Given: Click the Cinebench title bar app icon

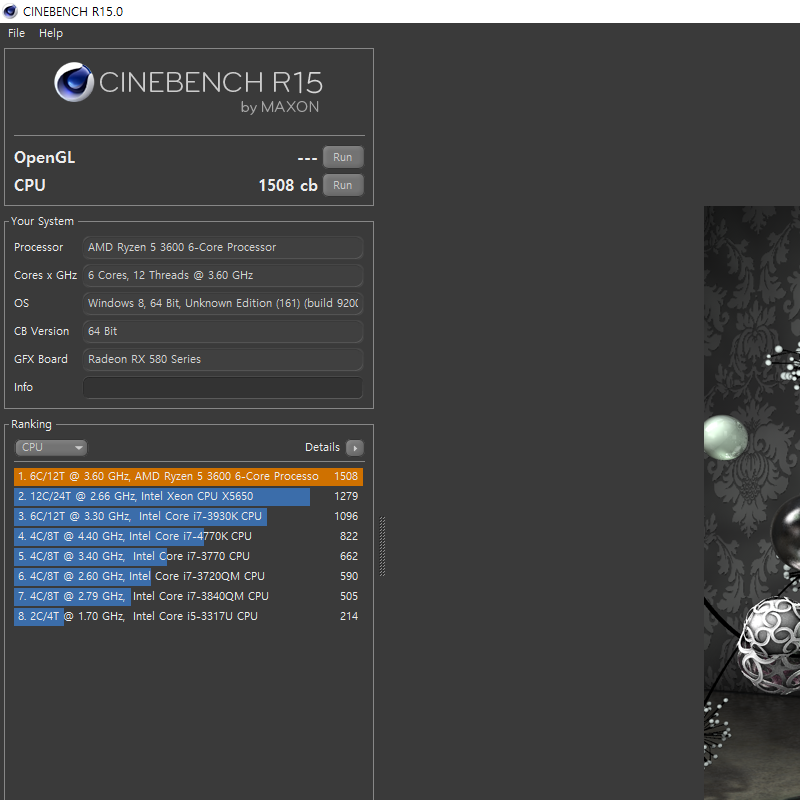Looking at the screenshot, I should [x=10, y=11].
